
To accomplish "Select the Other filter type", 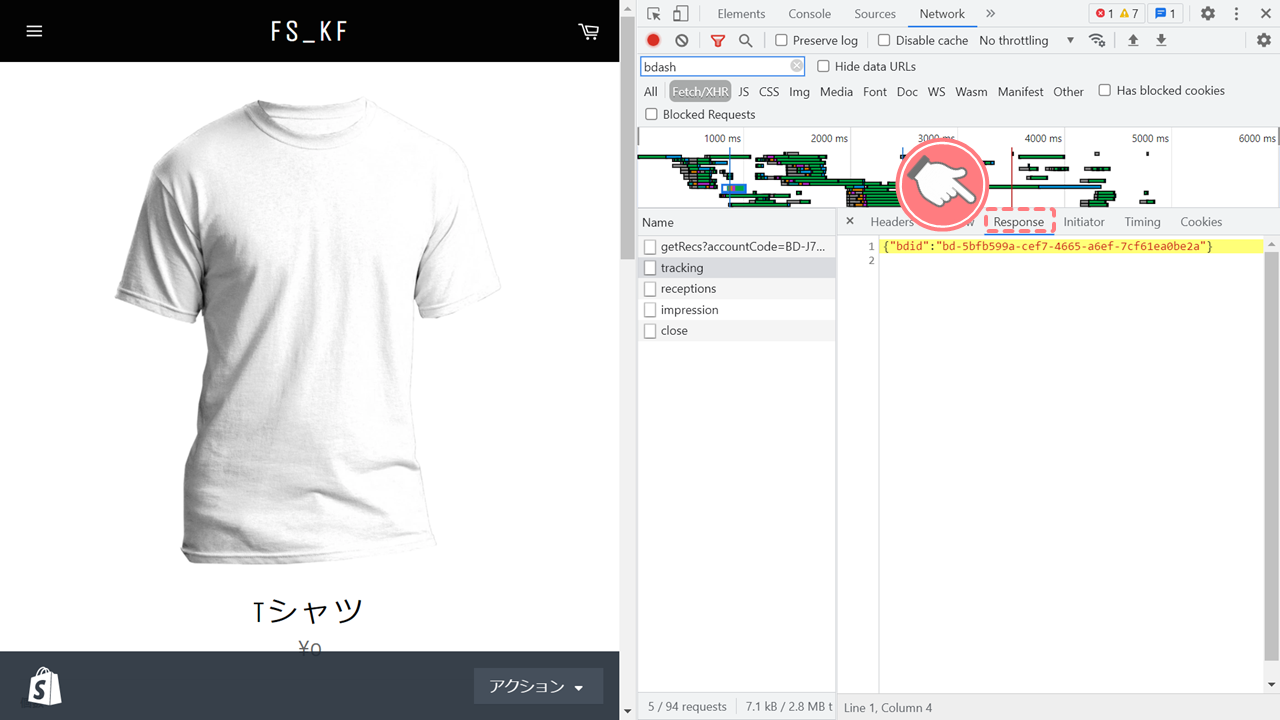I will (1068, 91).
